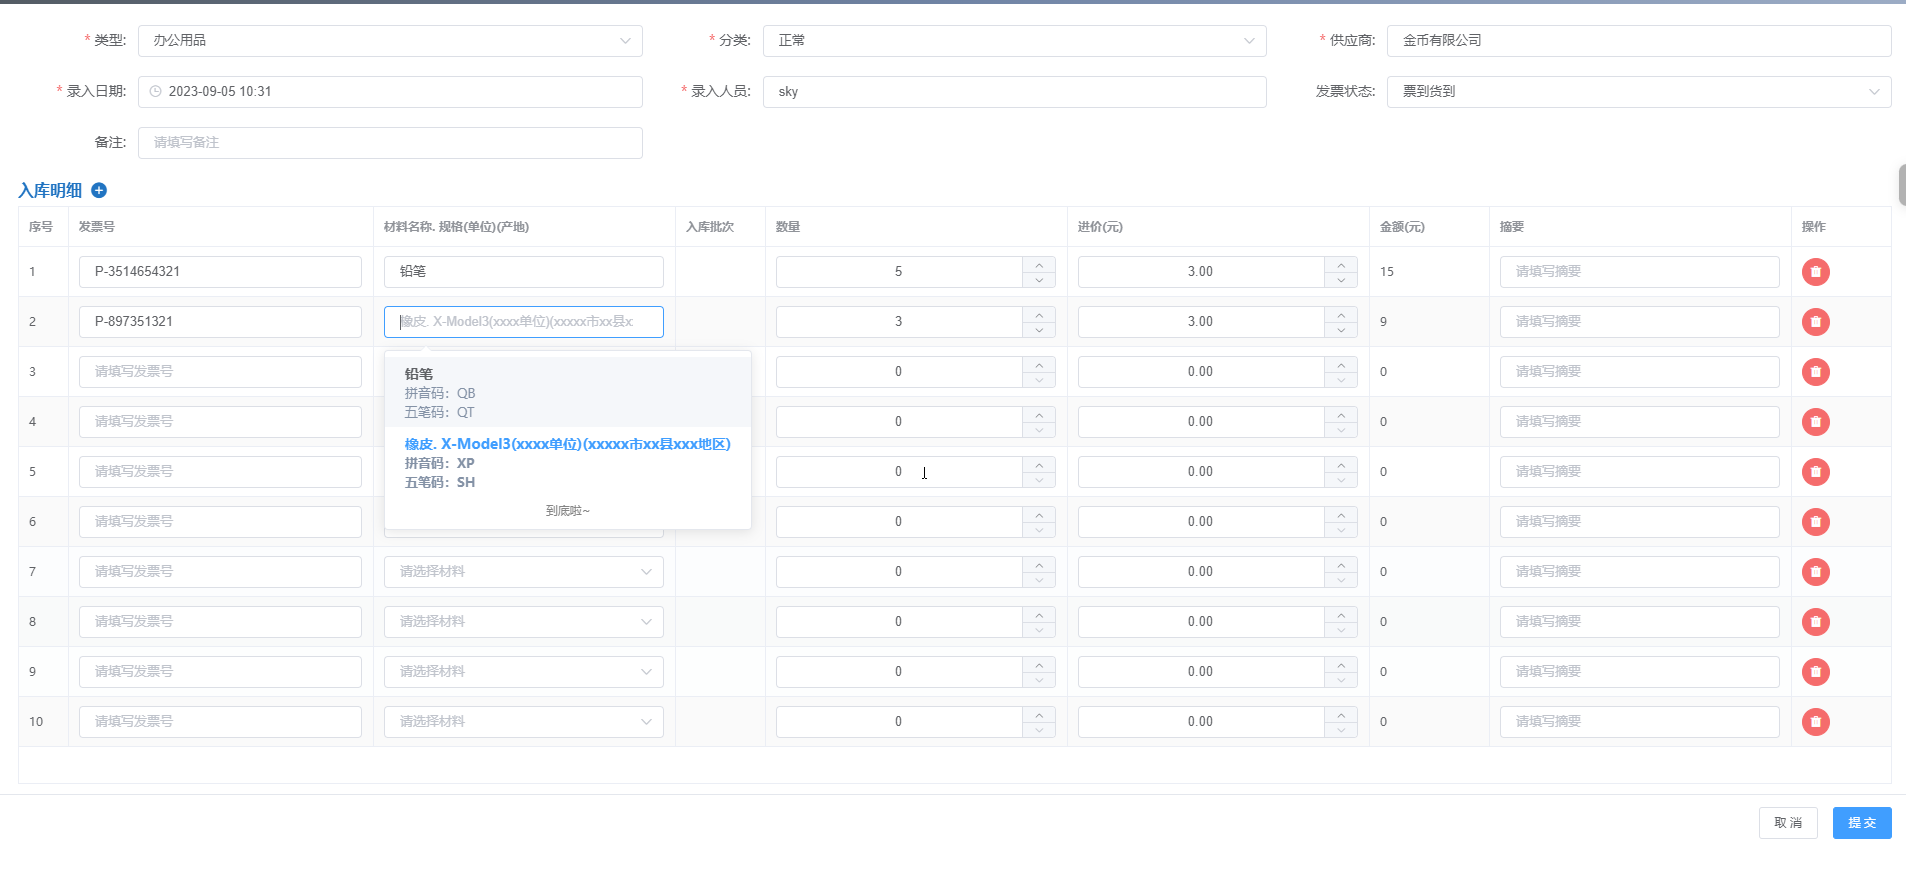Click the quantity value field in row 6
1906x886 pixels.
[x=899, y=522]
